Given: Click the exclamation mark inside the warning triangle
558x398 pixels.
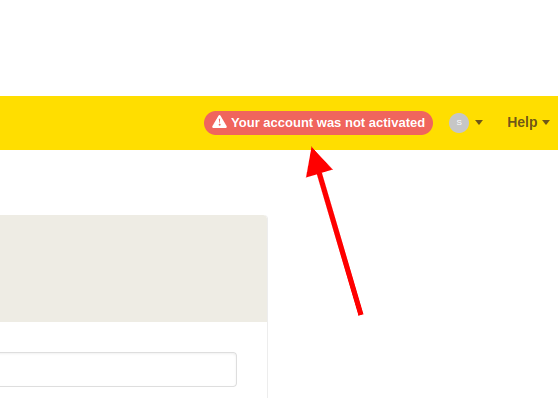Looking at the screenshot, I should pos(220,123).
